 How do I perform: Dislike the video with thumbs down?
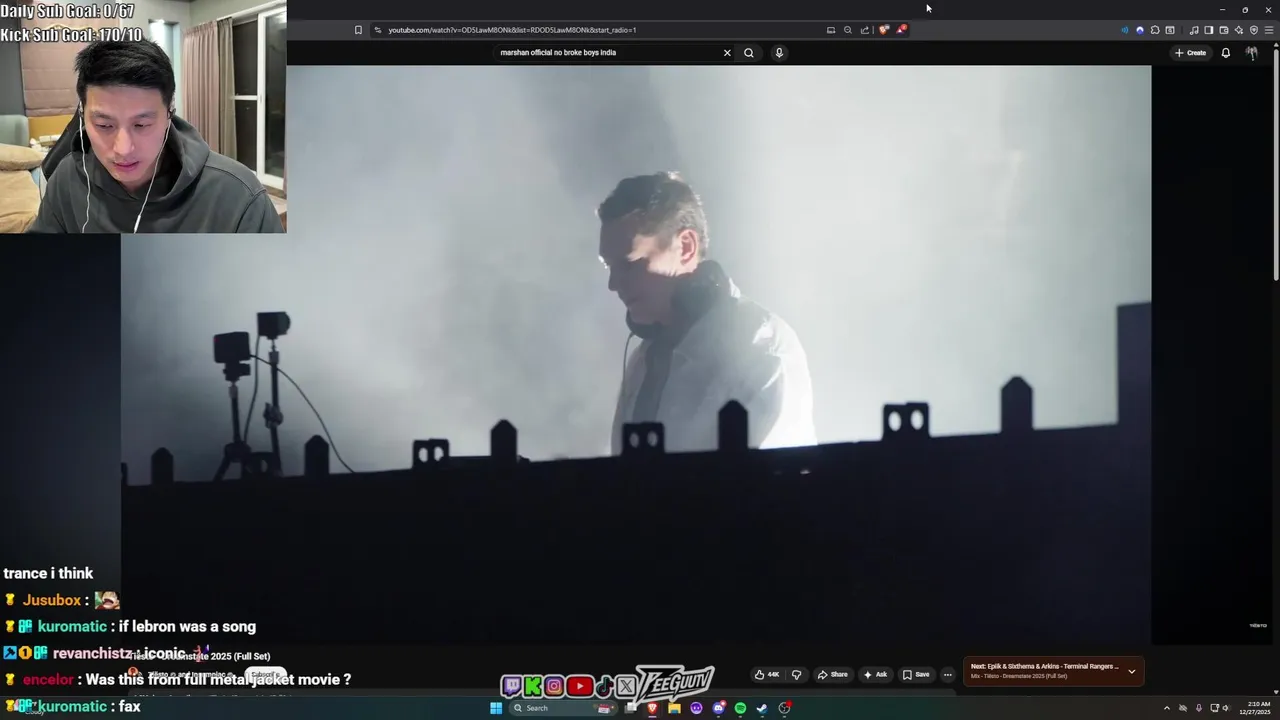797,674
